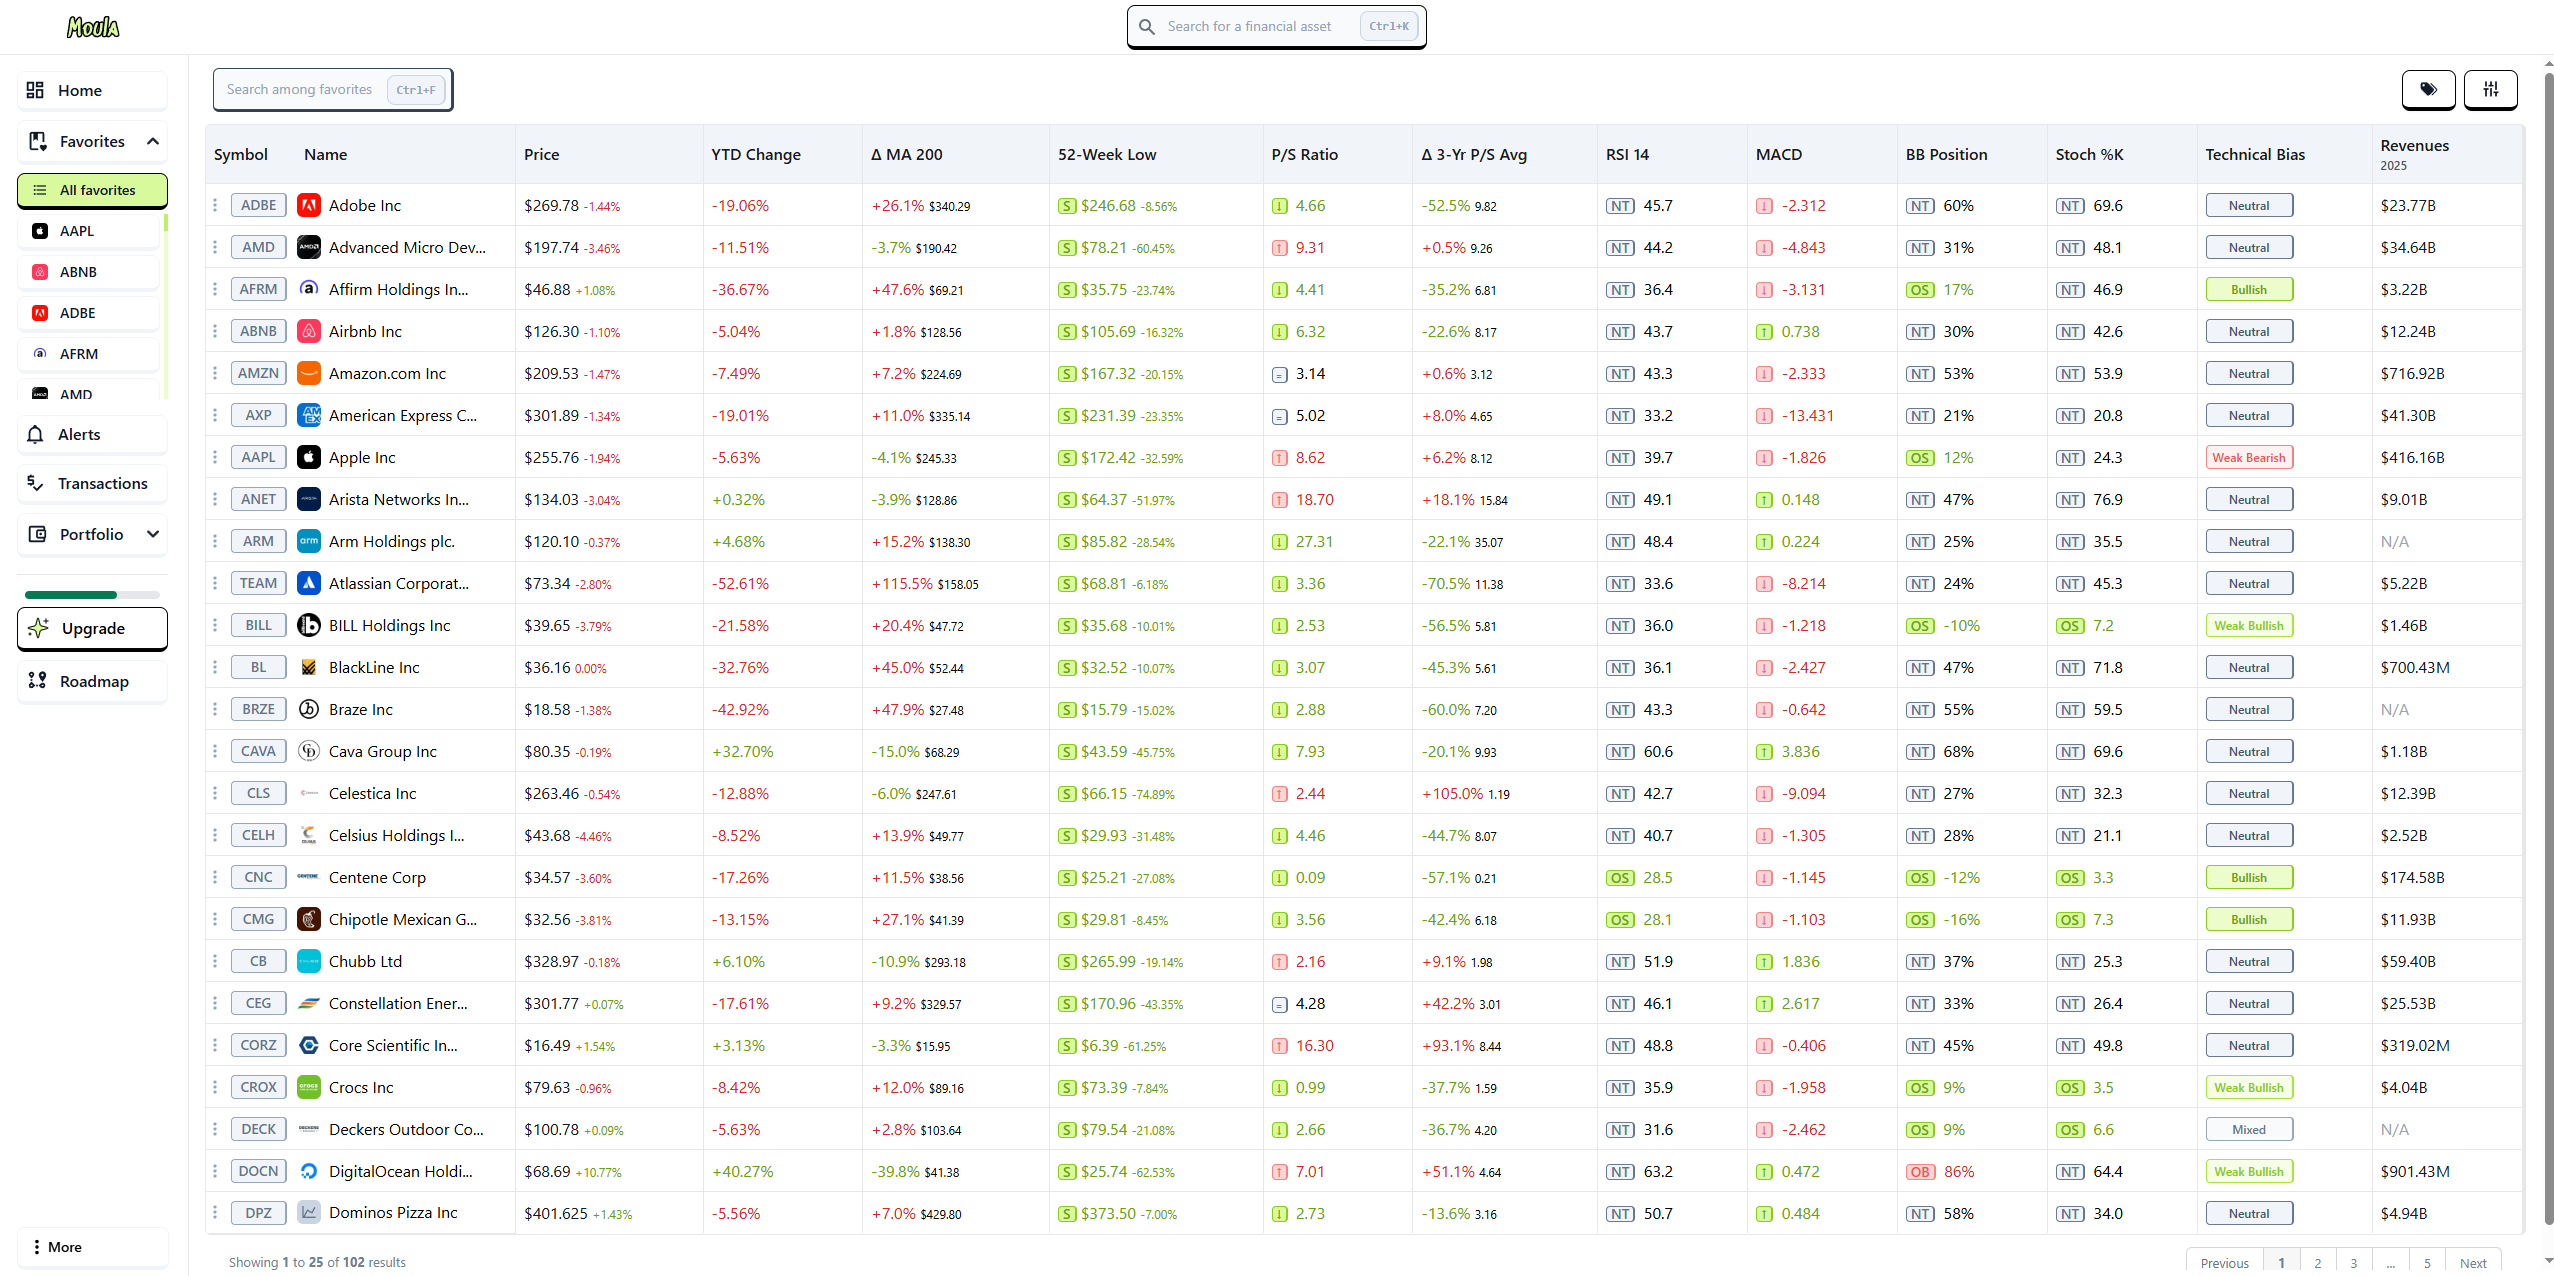The width and height of the screenshot is (2554, 1276).
Task: Click the Amazon.com Inc logo icon
Action: tap(309, 373)
